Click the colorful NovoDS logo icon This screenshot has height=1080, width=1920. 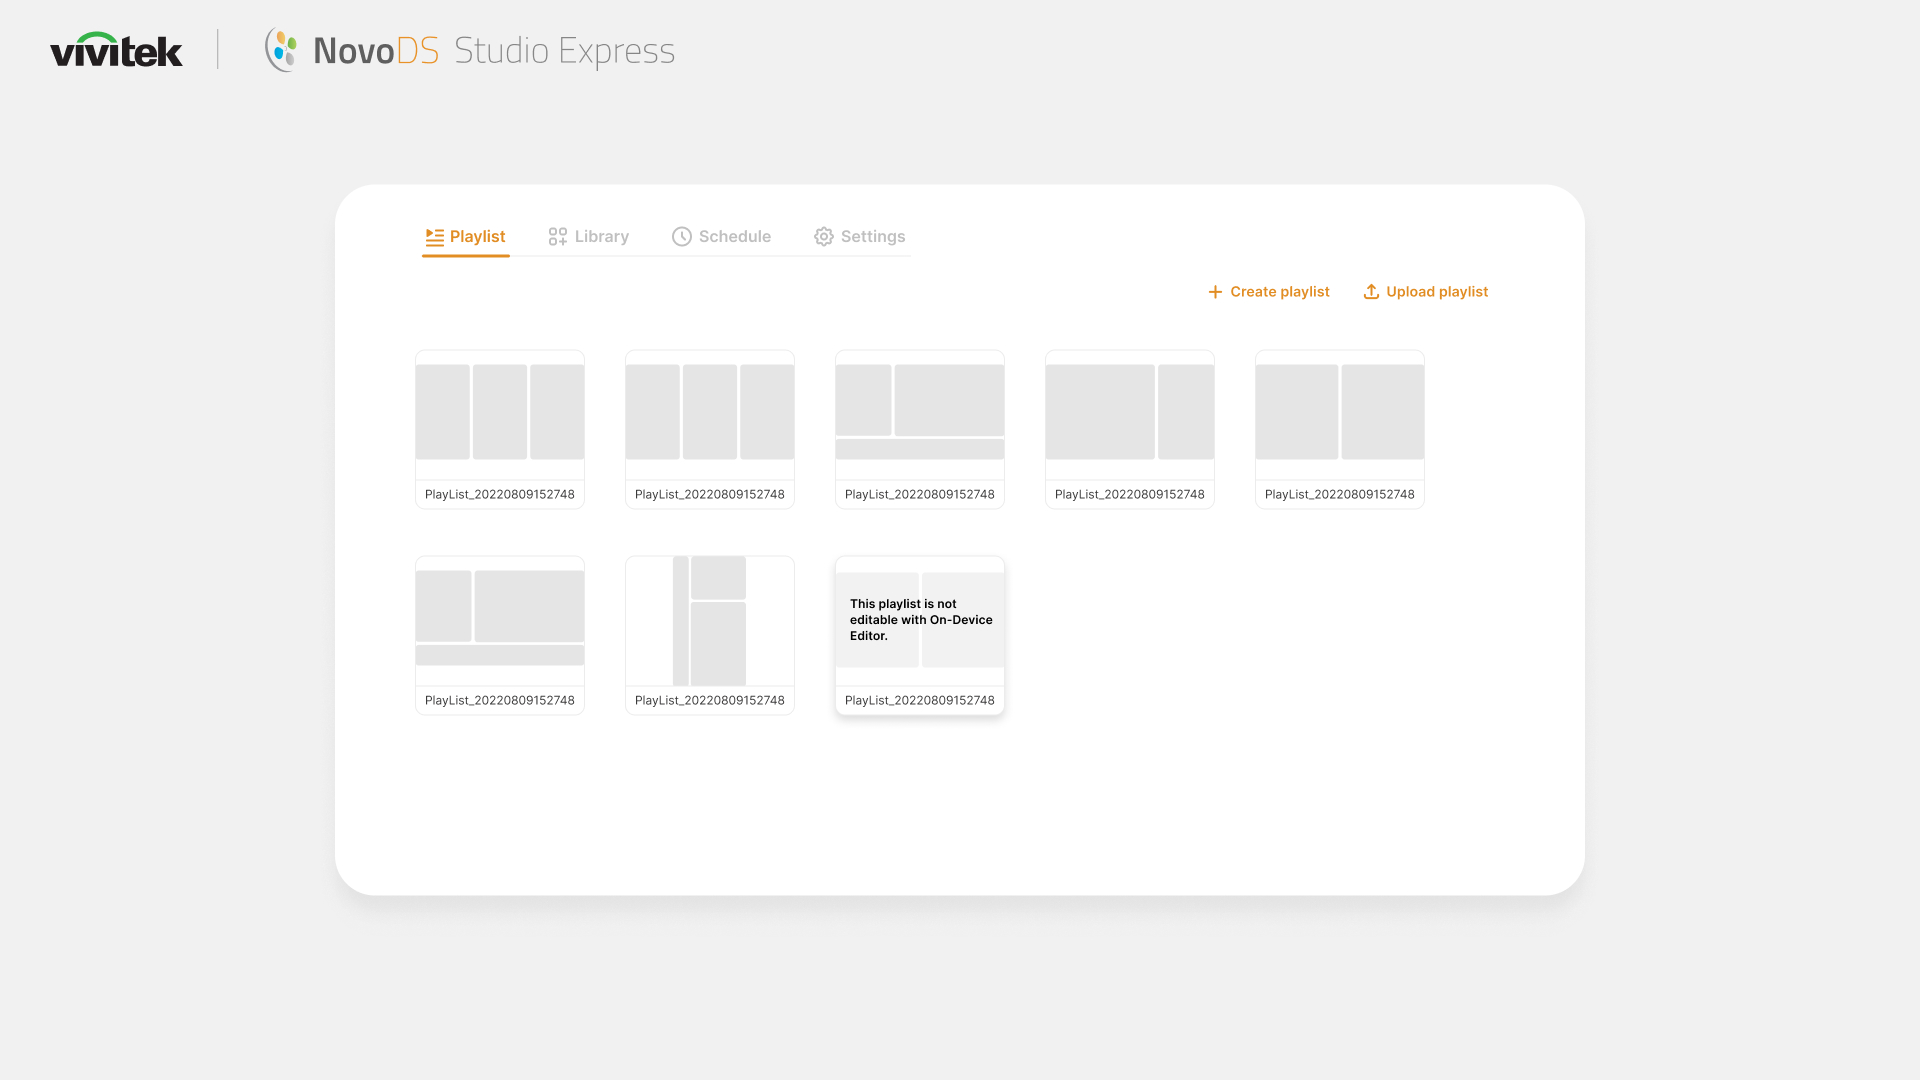[282, 50]
